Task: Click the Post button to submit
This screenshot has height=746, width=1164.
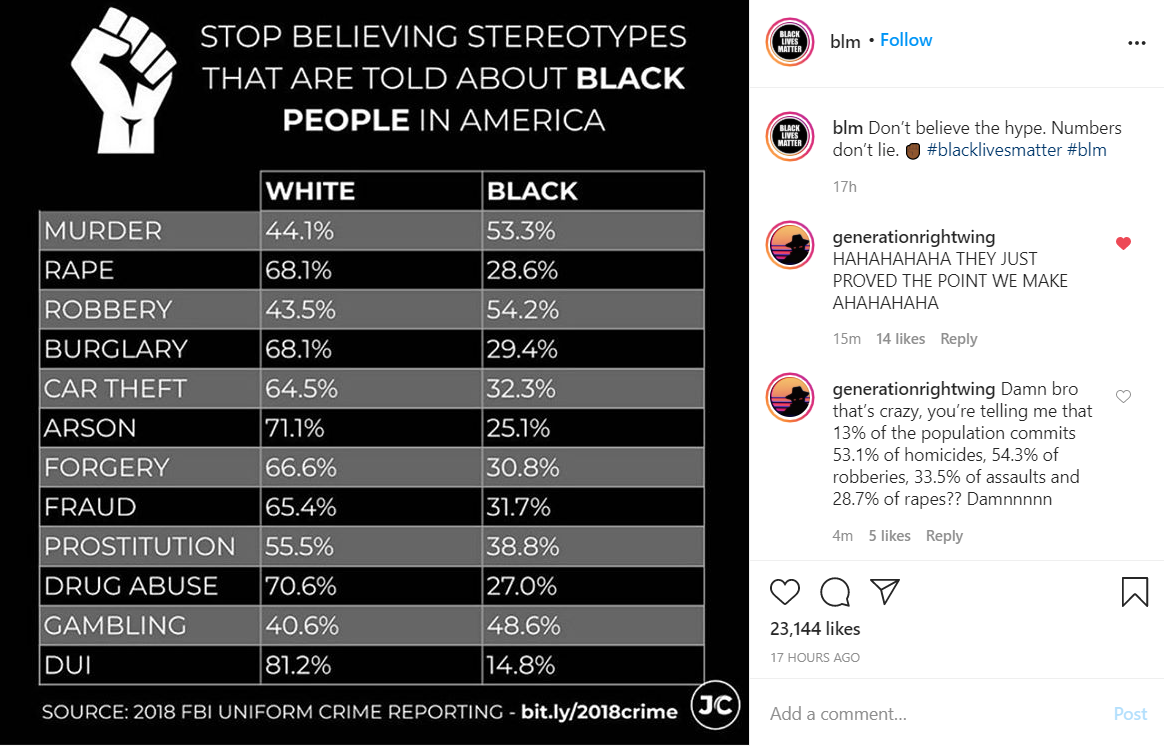Action: (x=1130, y=713)
